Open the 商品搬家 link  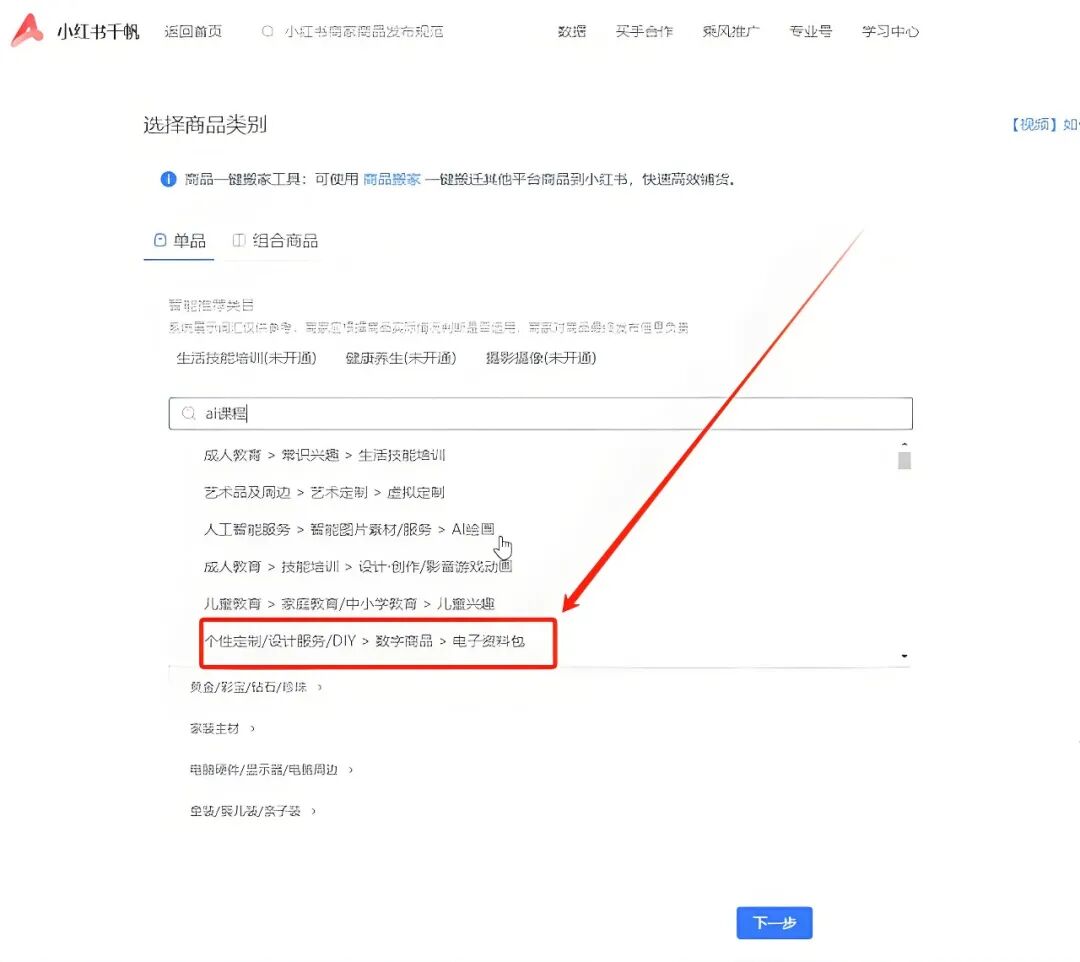coord(391,180)
